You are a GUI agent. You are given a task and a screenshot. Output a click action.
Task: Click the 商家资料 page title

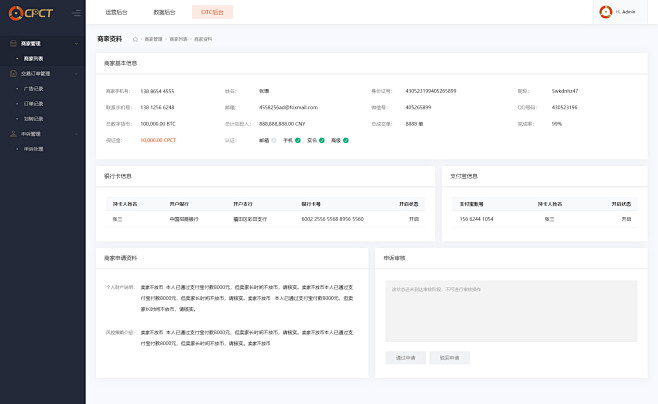[110, 39]
